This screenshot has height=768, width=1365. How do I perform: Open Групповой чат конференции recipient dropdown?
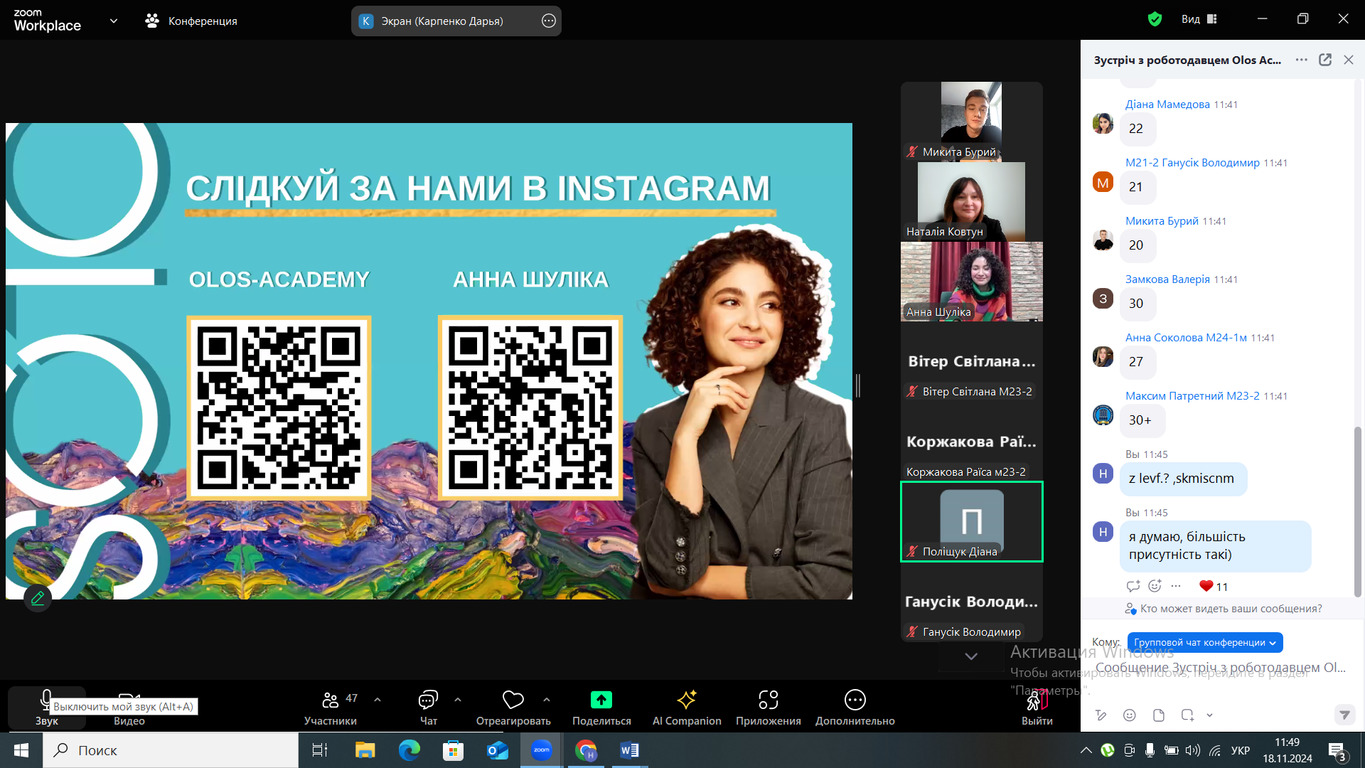click(x=1204, y=643)
